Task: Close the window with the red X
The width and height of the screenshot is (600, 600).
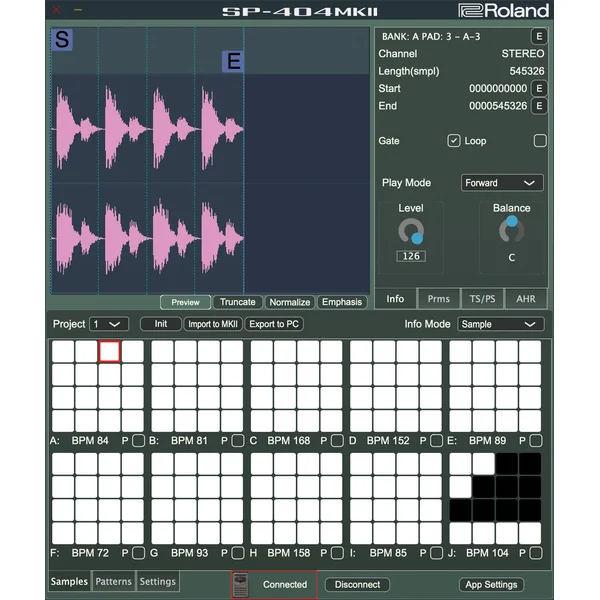Action: click(56, 10)
